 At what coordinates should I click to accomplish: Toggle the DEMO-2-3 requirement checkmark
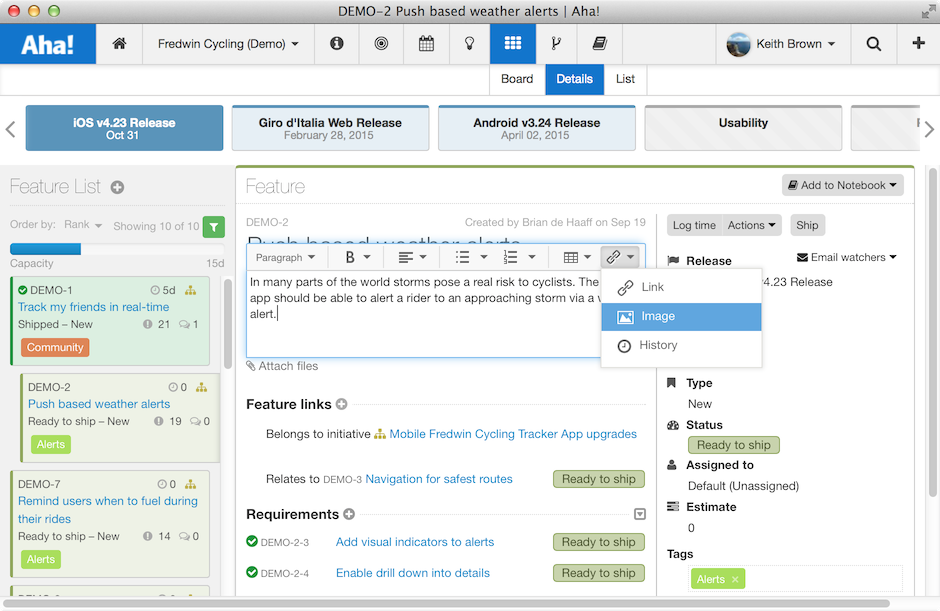pos(252,541)
